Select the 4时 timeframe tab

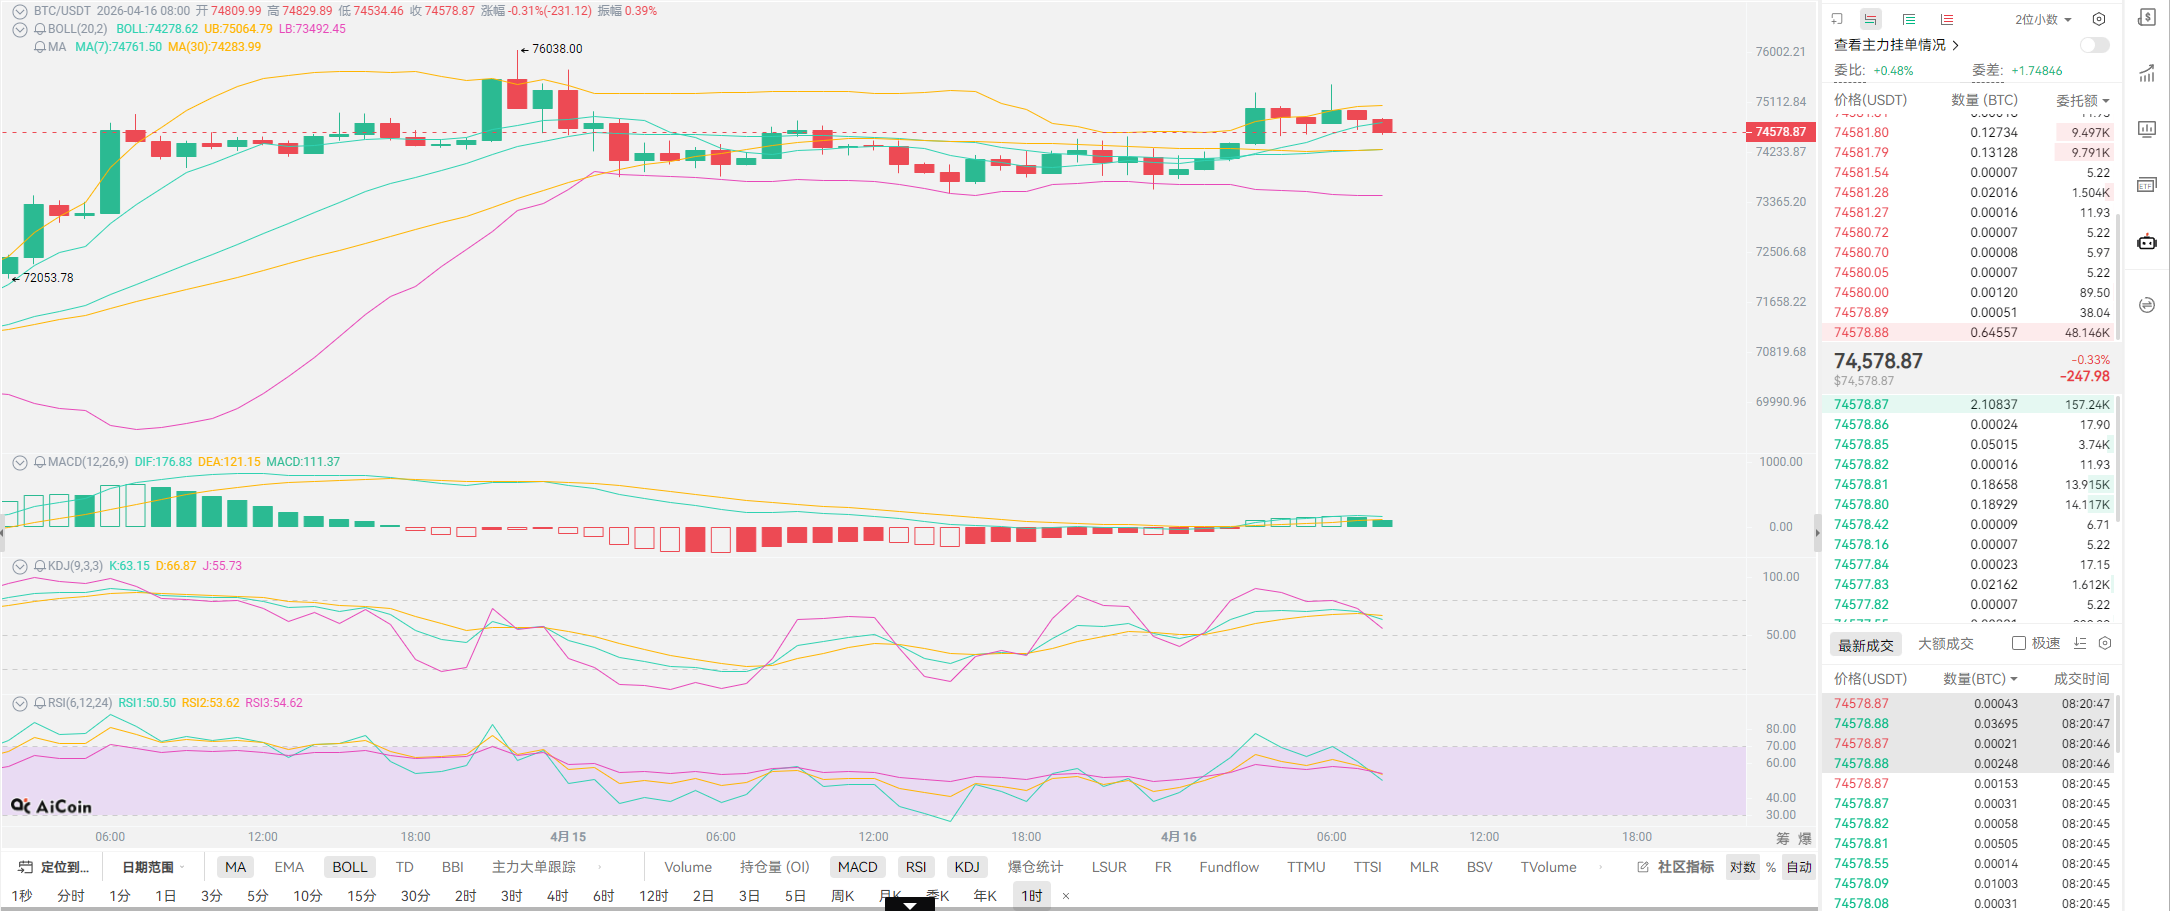pyautogui.click(x=557, y=896)
